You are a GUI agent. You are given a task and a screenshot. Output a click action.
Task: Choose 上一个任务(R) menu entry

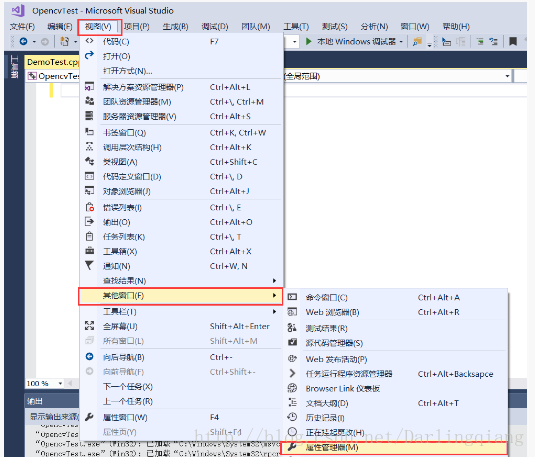[181, 401]
